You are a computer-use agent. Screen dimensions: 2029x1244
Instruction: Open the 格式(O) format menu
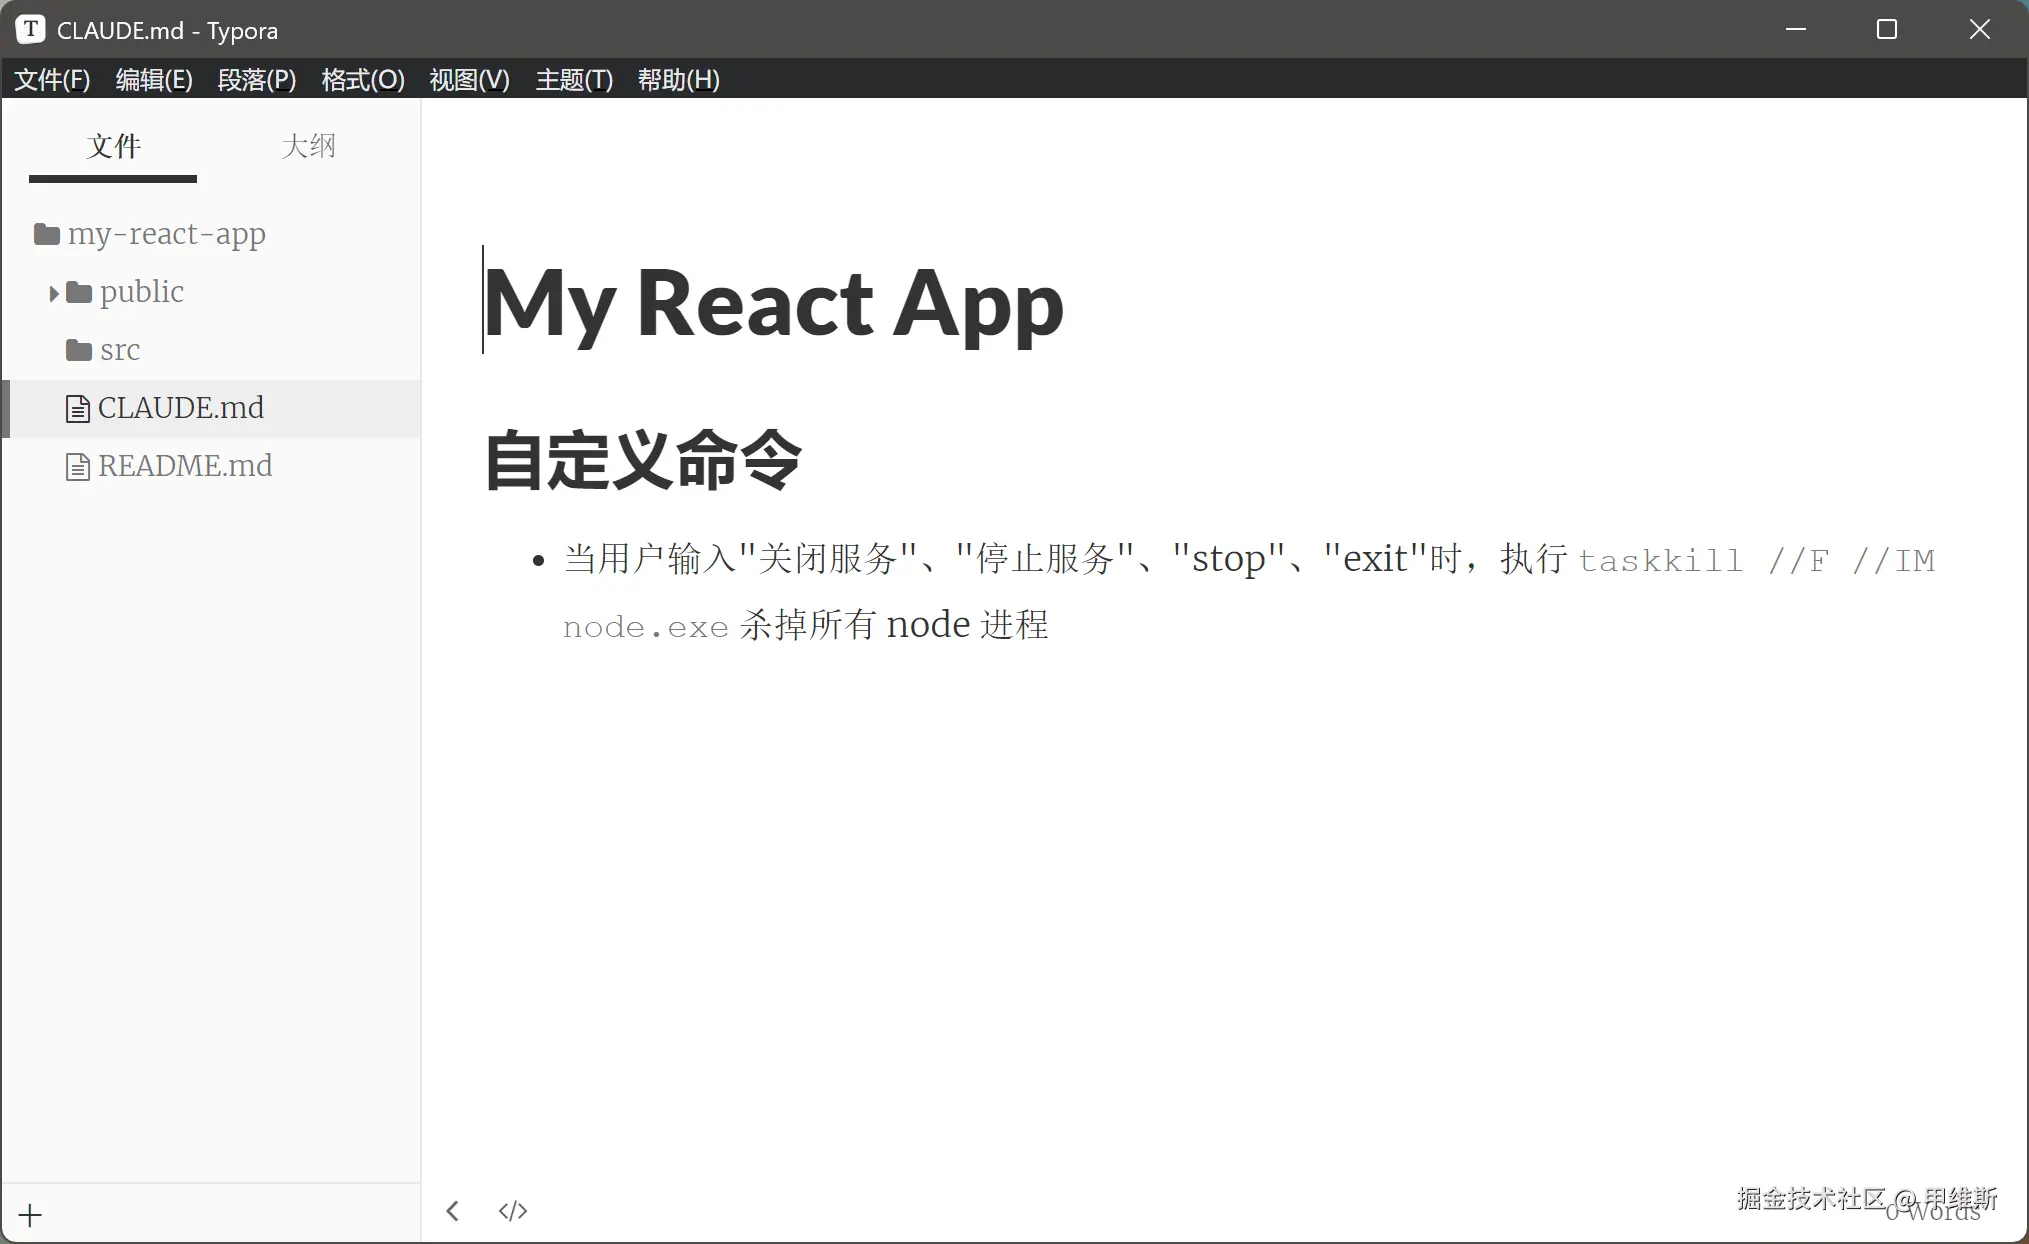point(363,80)
